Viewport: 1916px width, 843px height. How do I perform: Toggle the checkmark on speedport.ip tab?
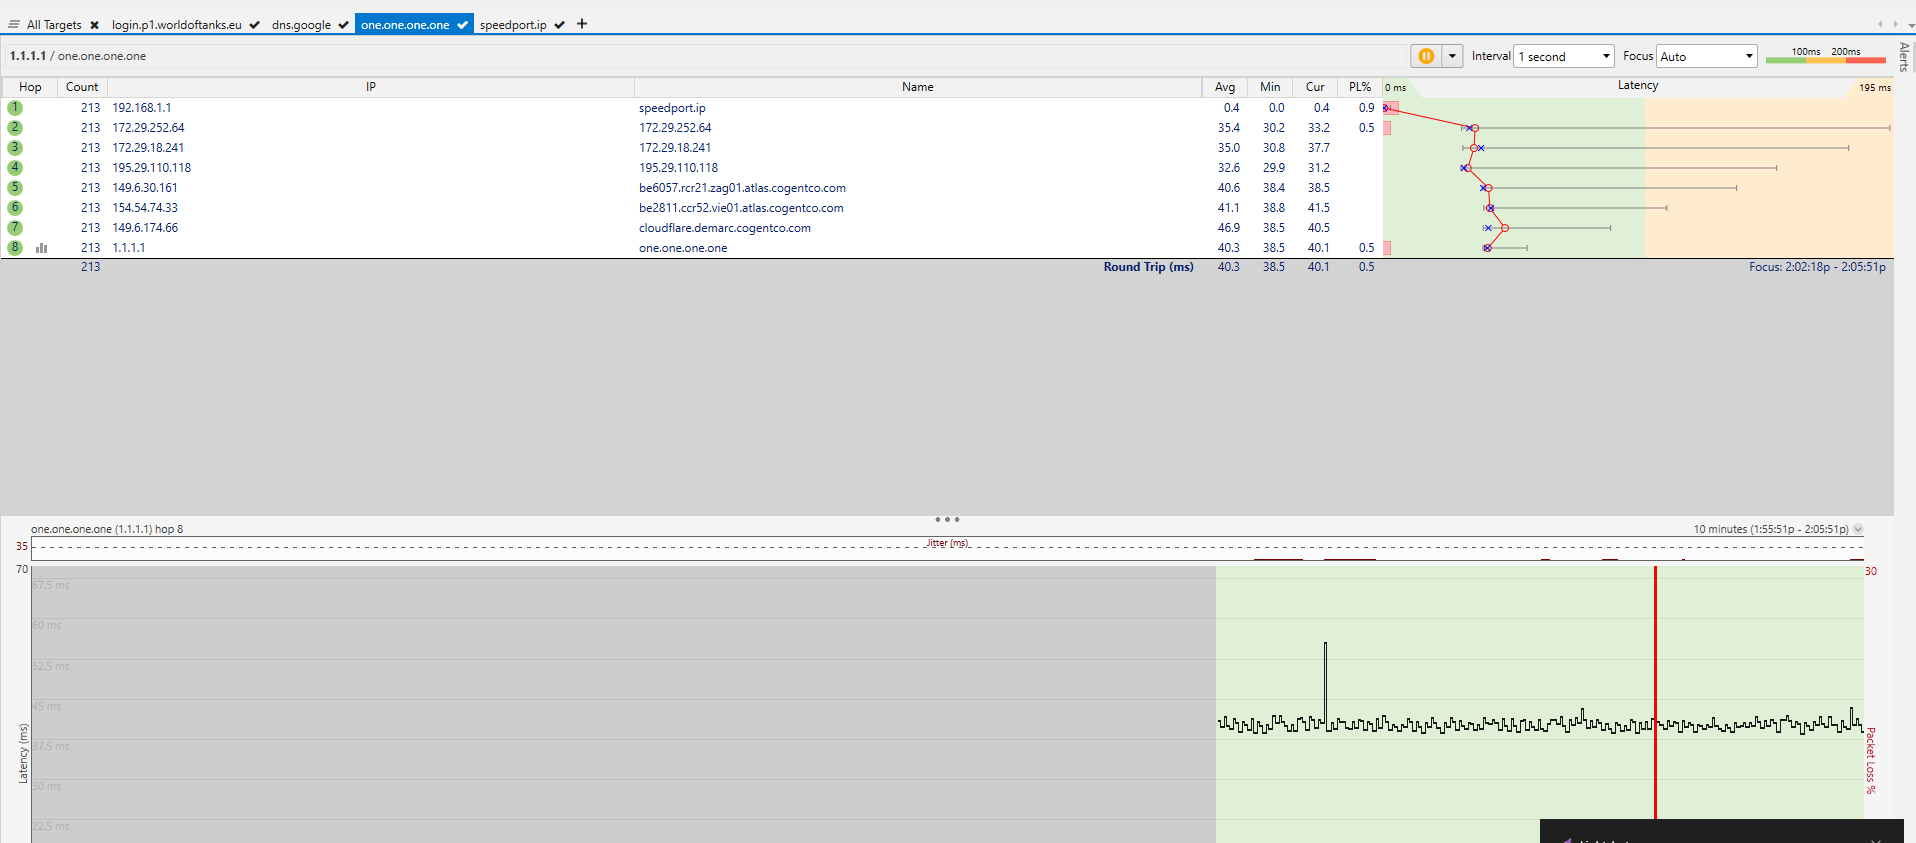click(559, 25)
